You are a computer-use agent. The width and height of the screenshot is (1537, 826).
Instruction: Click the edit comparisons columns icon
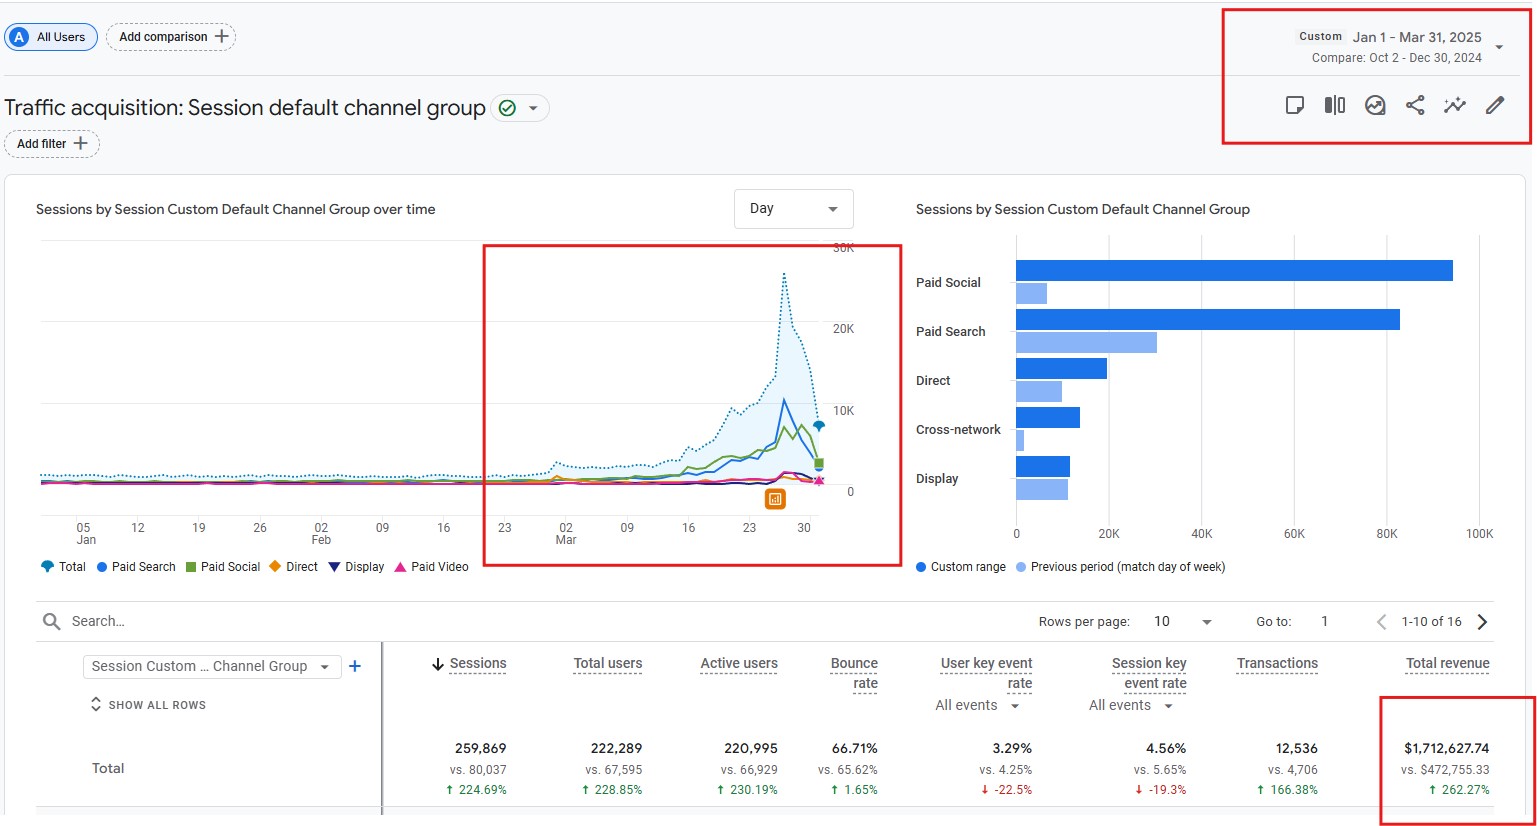tap(1335, 105)
